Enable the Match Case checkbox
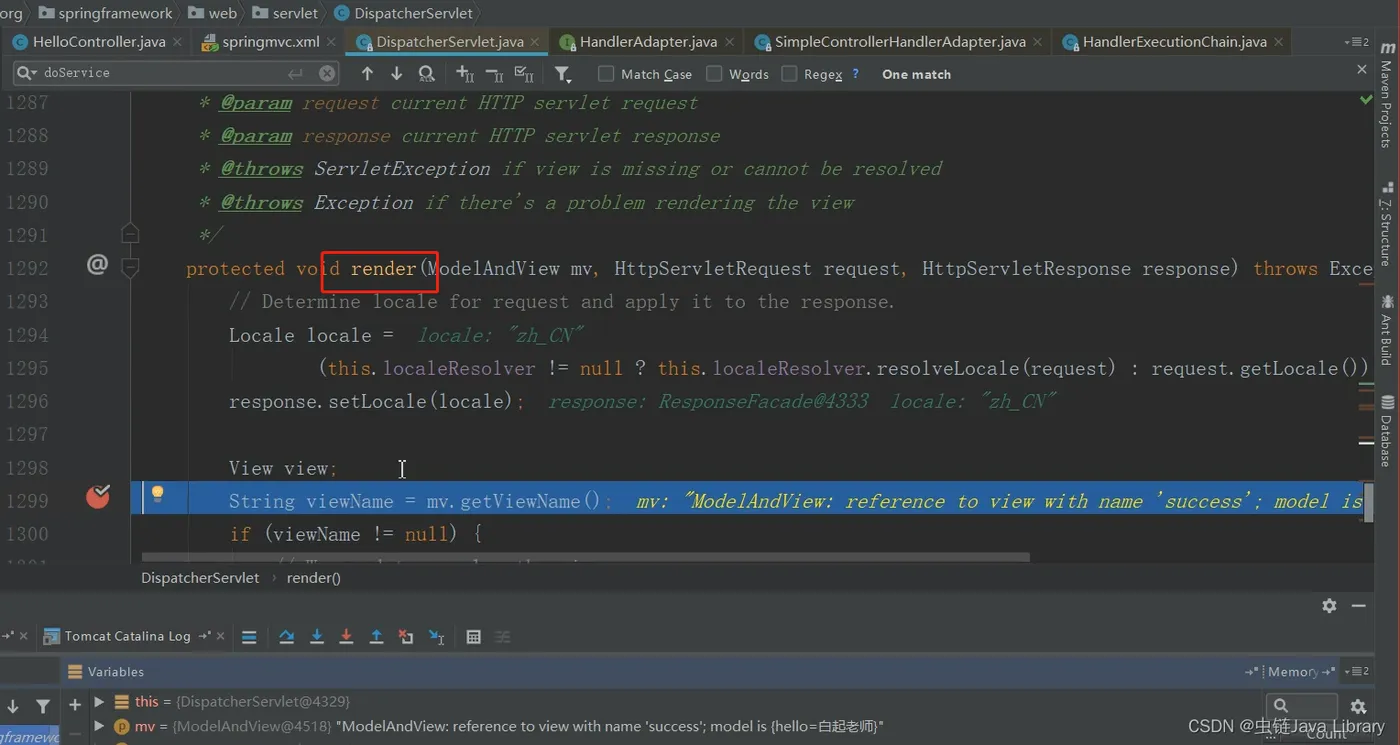Screen dimensions: 1400x745 [x=606, y=74]
